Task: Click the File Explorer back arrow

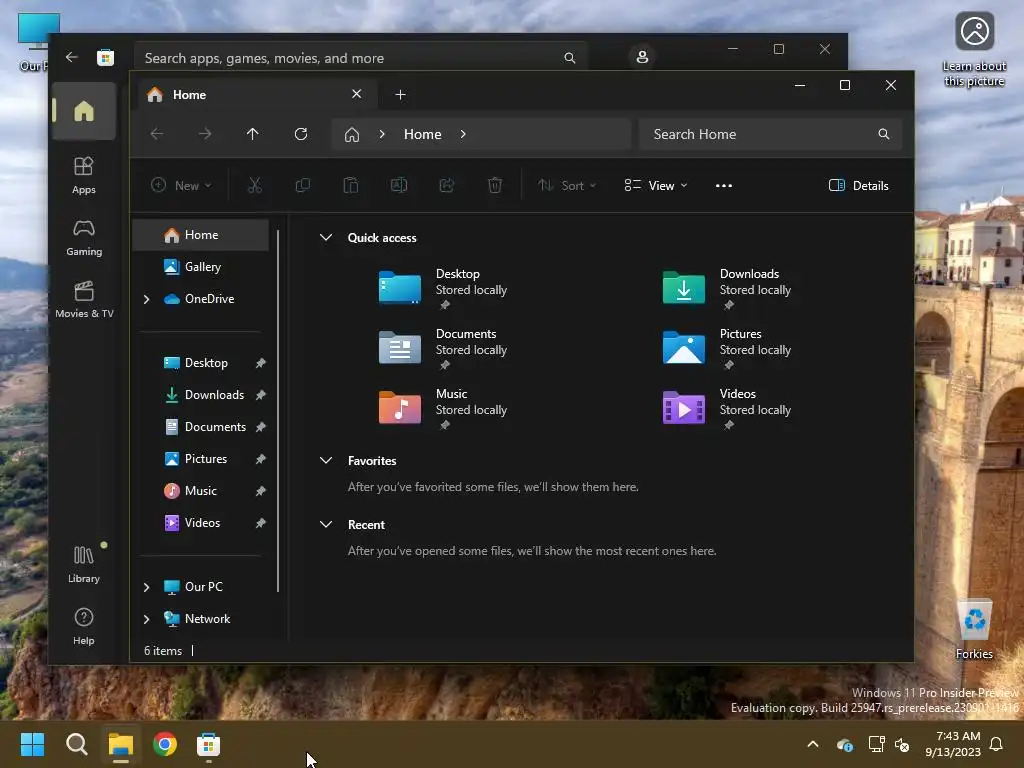Action: [x=157, y=134]
